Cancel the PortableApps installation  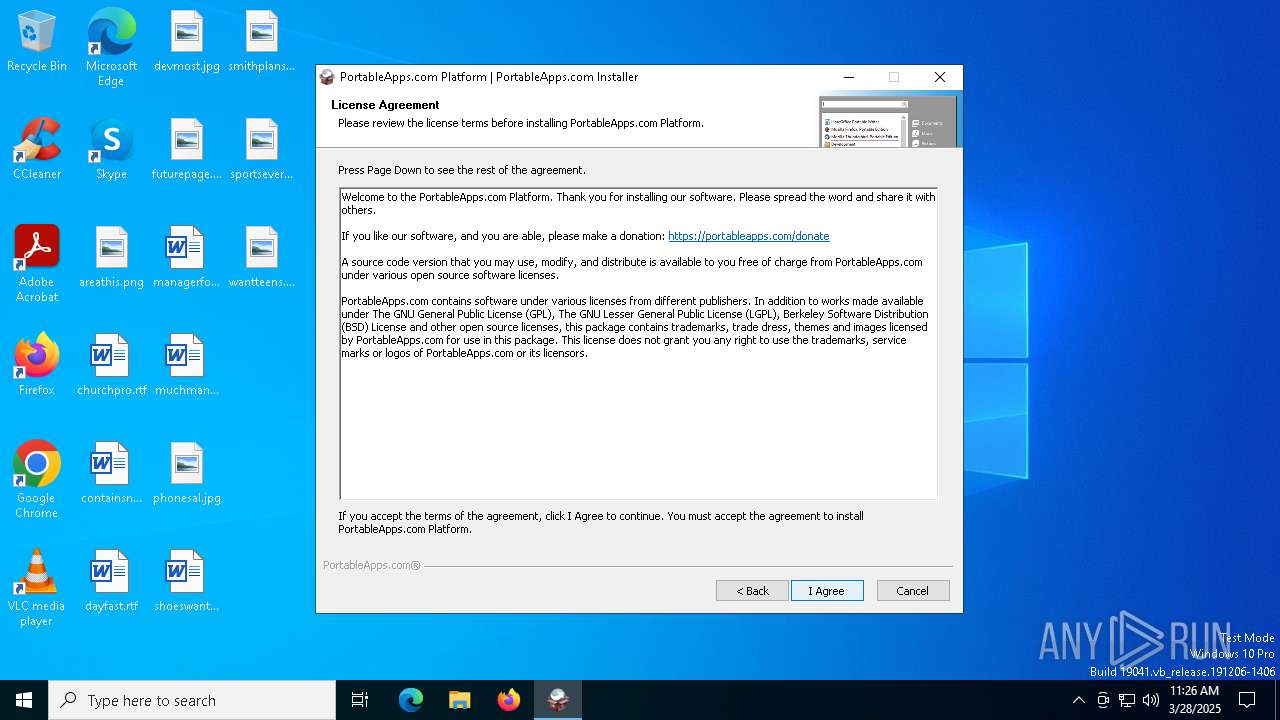(913, 591)
